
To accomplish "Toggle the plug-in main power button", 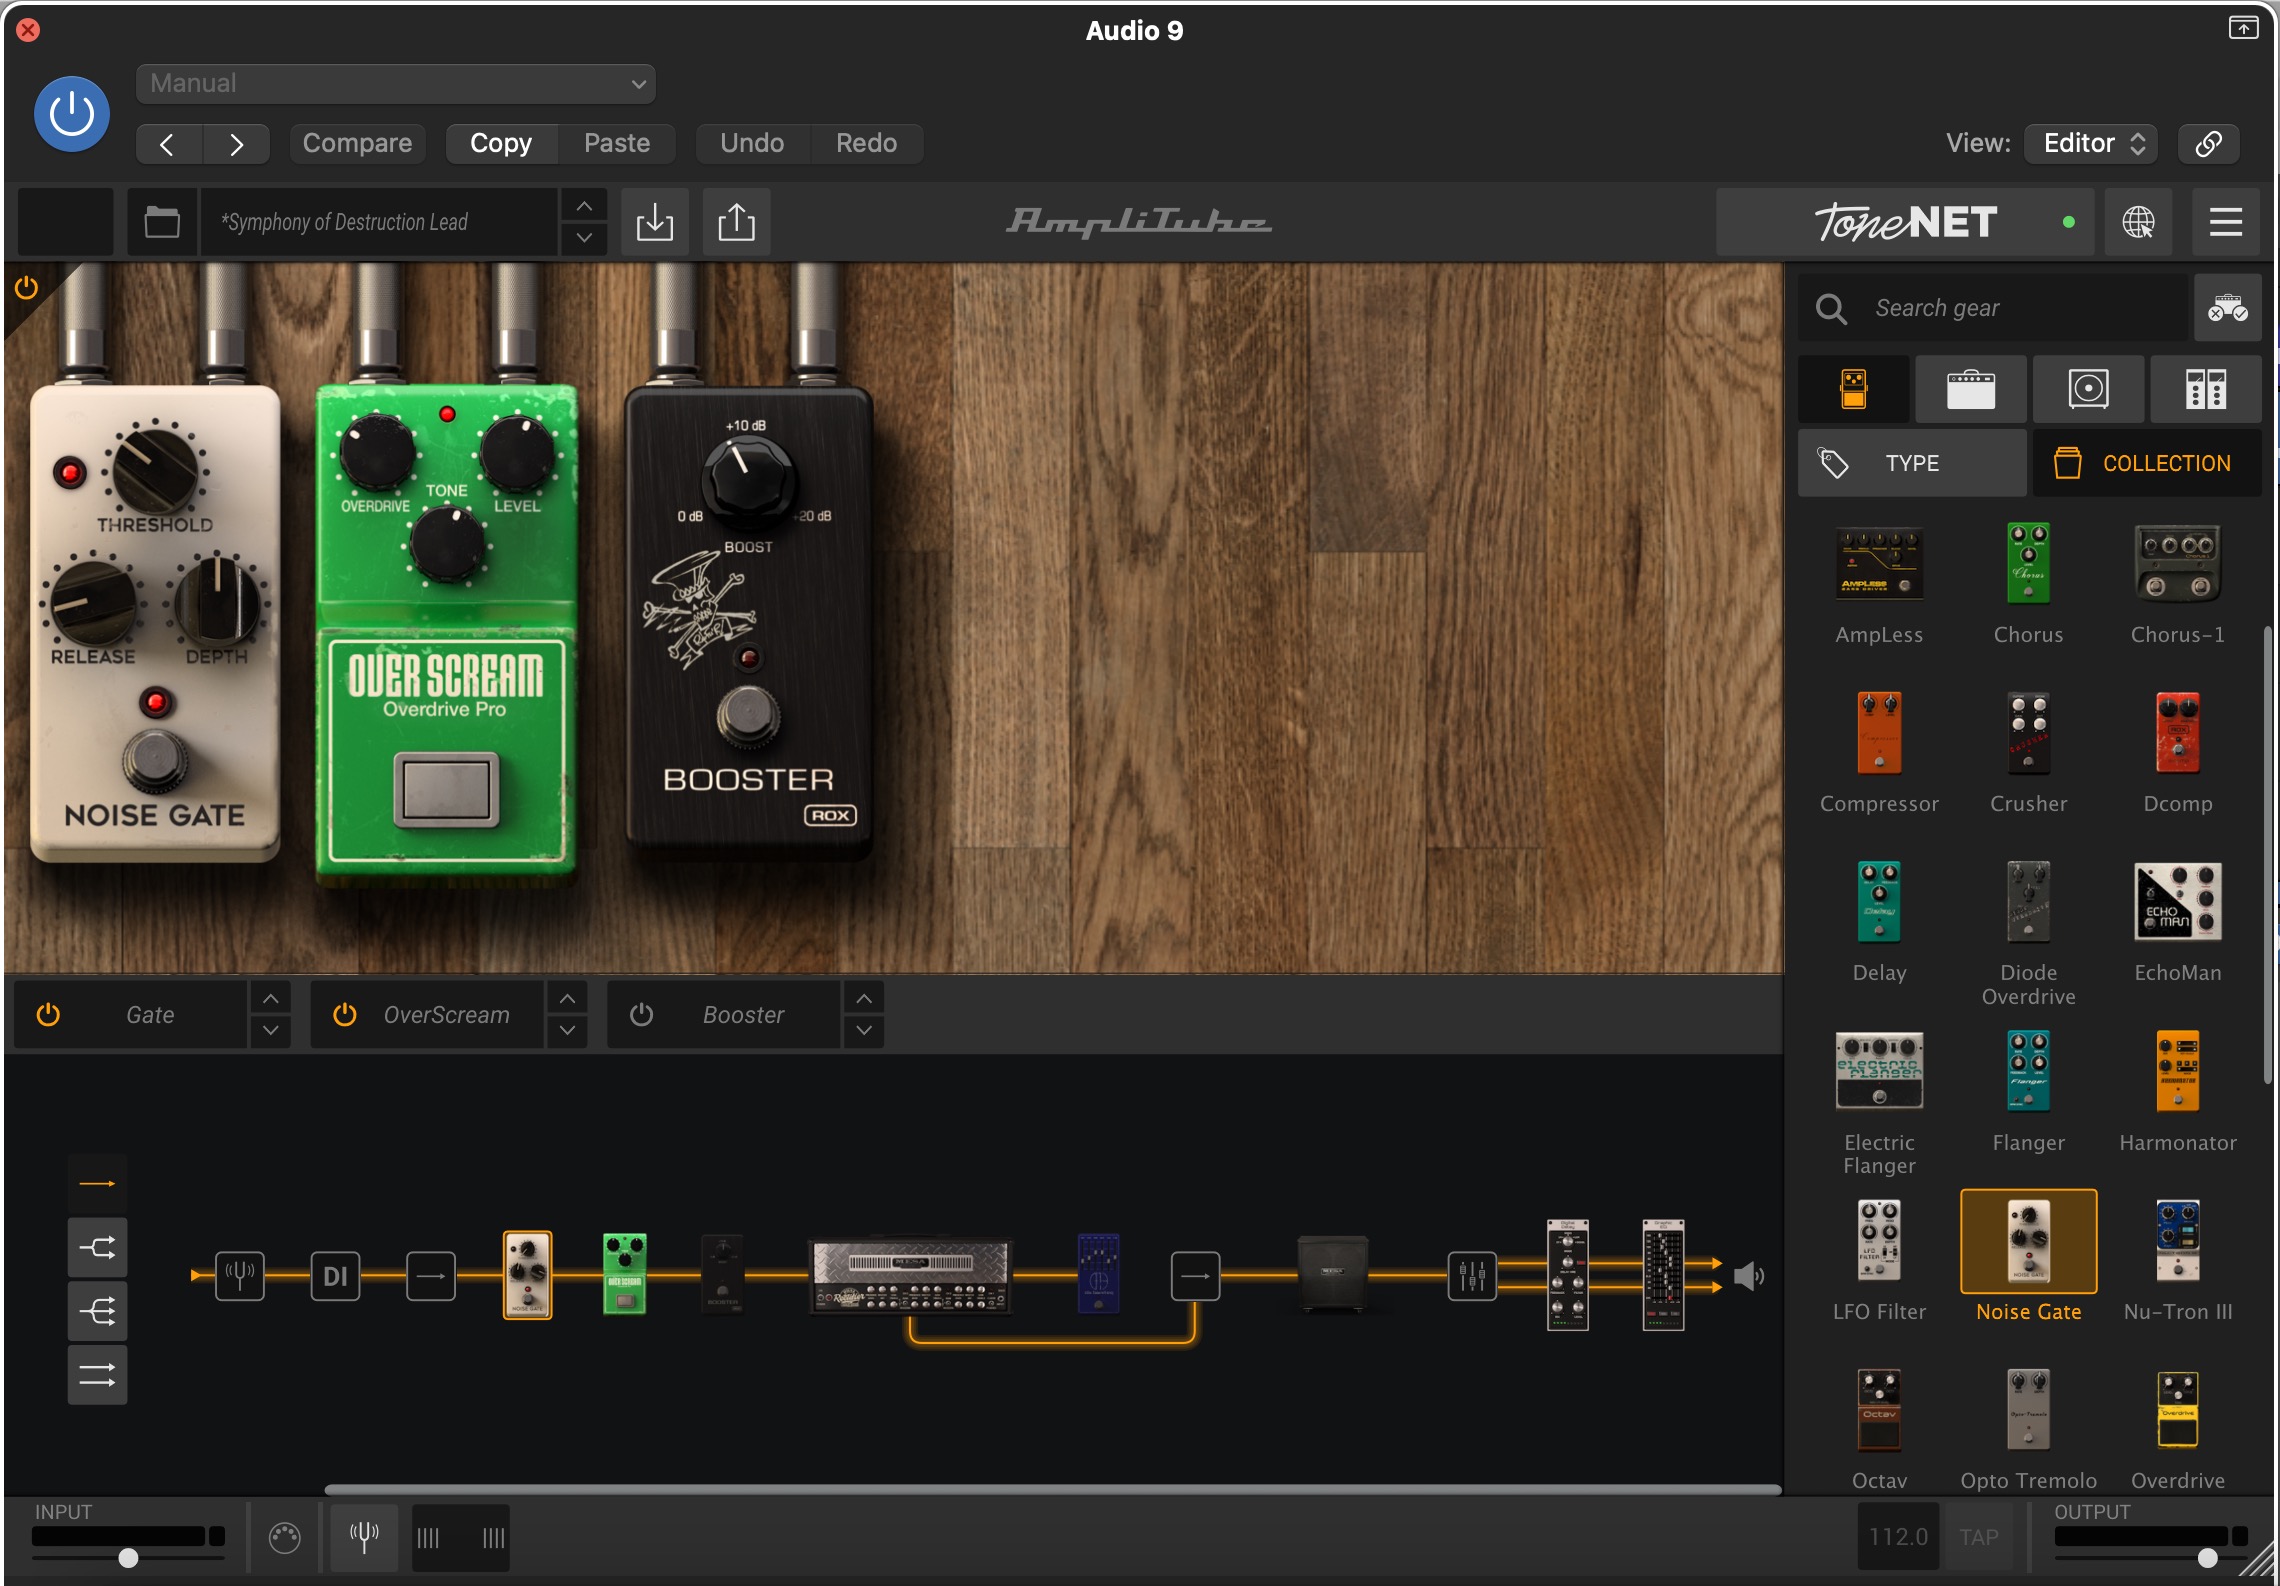I will pyautogui.click(x=72, y=114).
